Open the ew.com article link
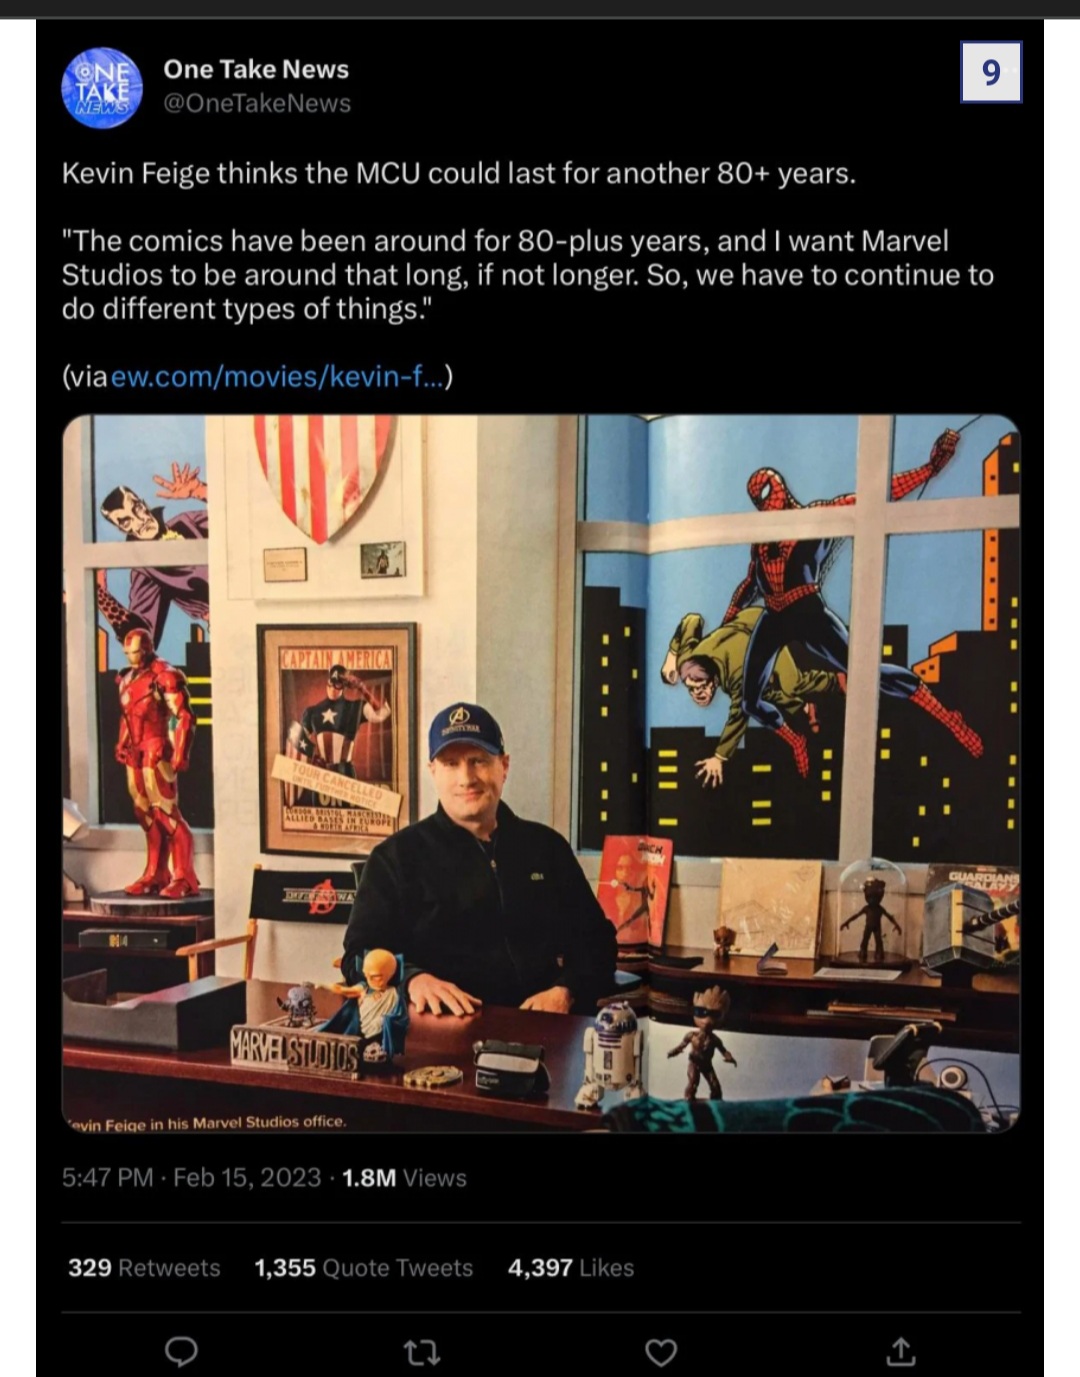 tap(277, 376)
